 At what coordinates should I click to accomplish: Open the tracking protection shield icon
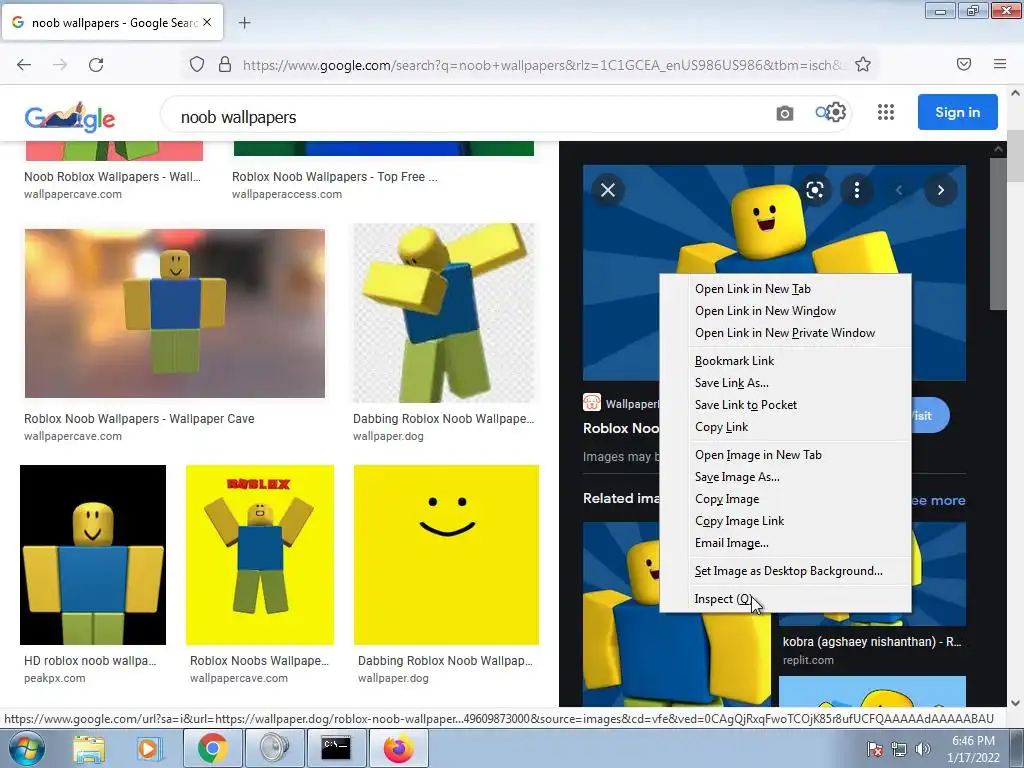coord(197,65)
